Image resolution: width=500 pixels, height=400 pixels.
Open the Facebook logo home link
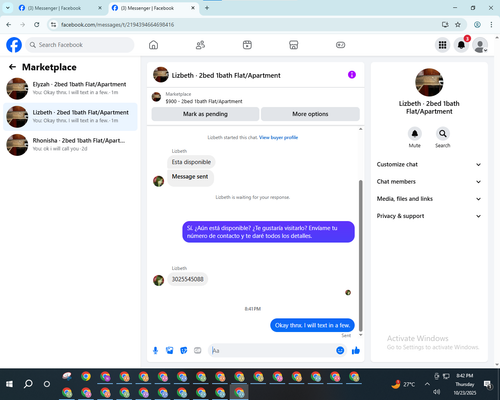(x=14, y=45)
